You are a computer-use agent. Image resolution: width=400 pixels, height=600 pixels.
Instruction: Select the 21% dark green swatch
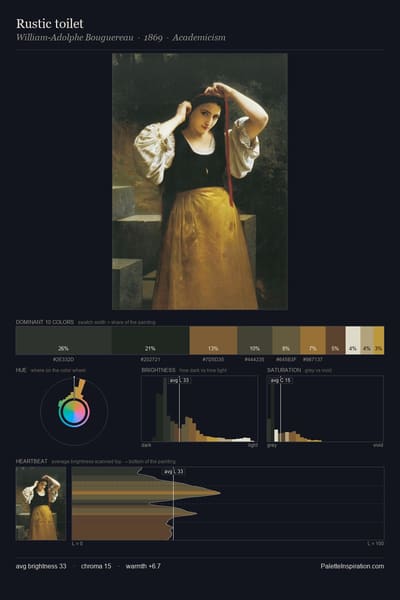click(x=150, y=340)
